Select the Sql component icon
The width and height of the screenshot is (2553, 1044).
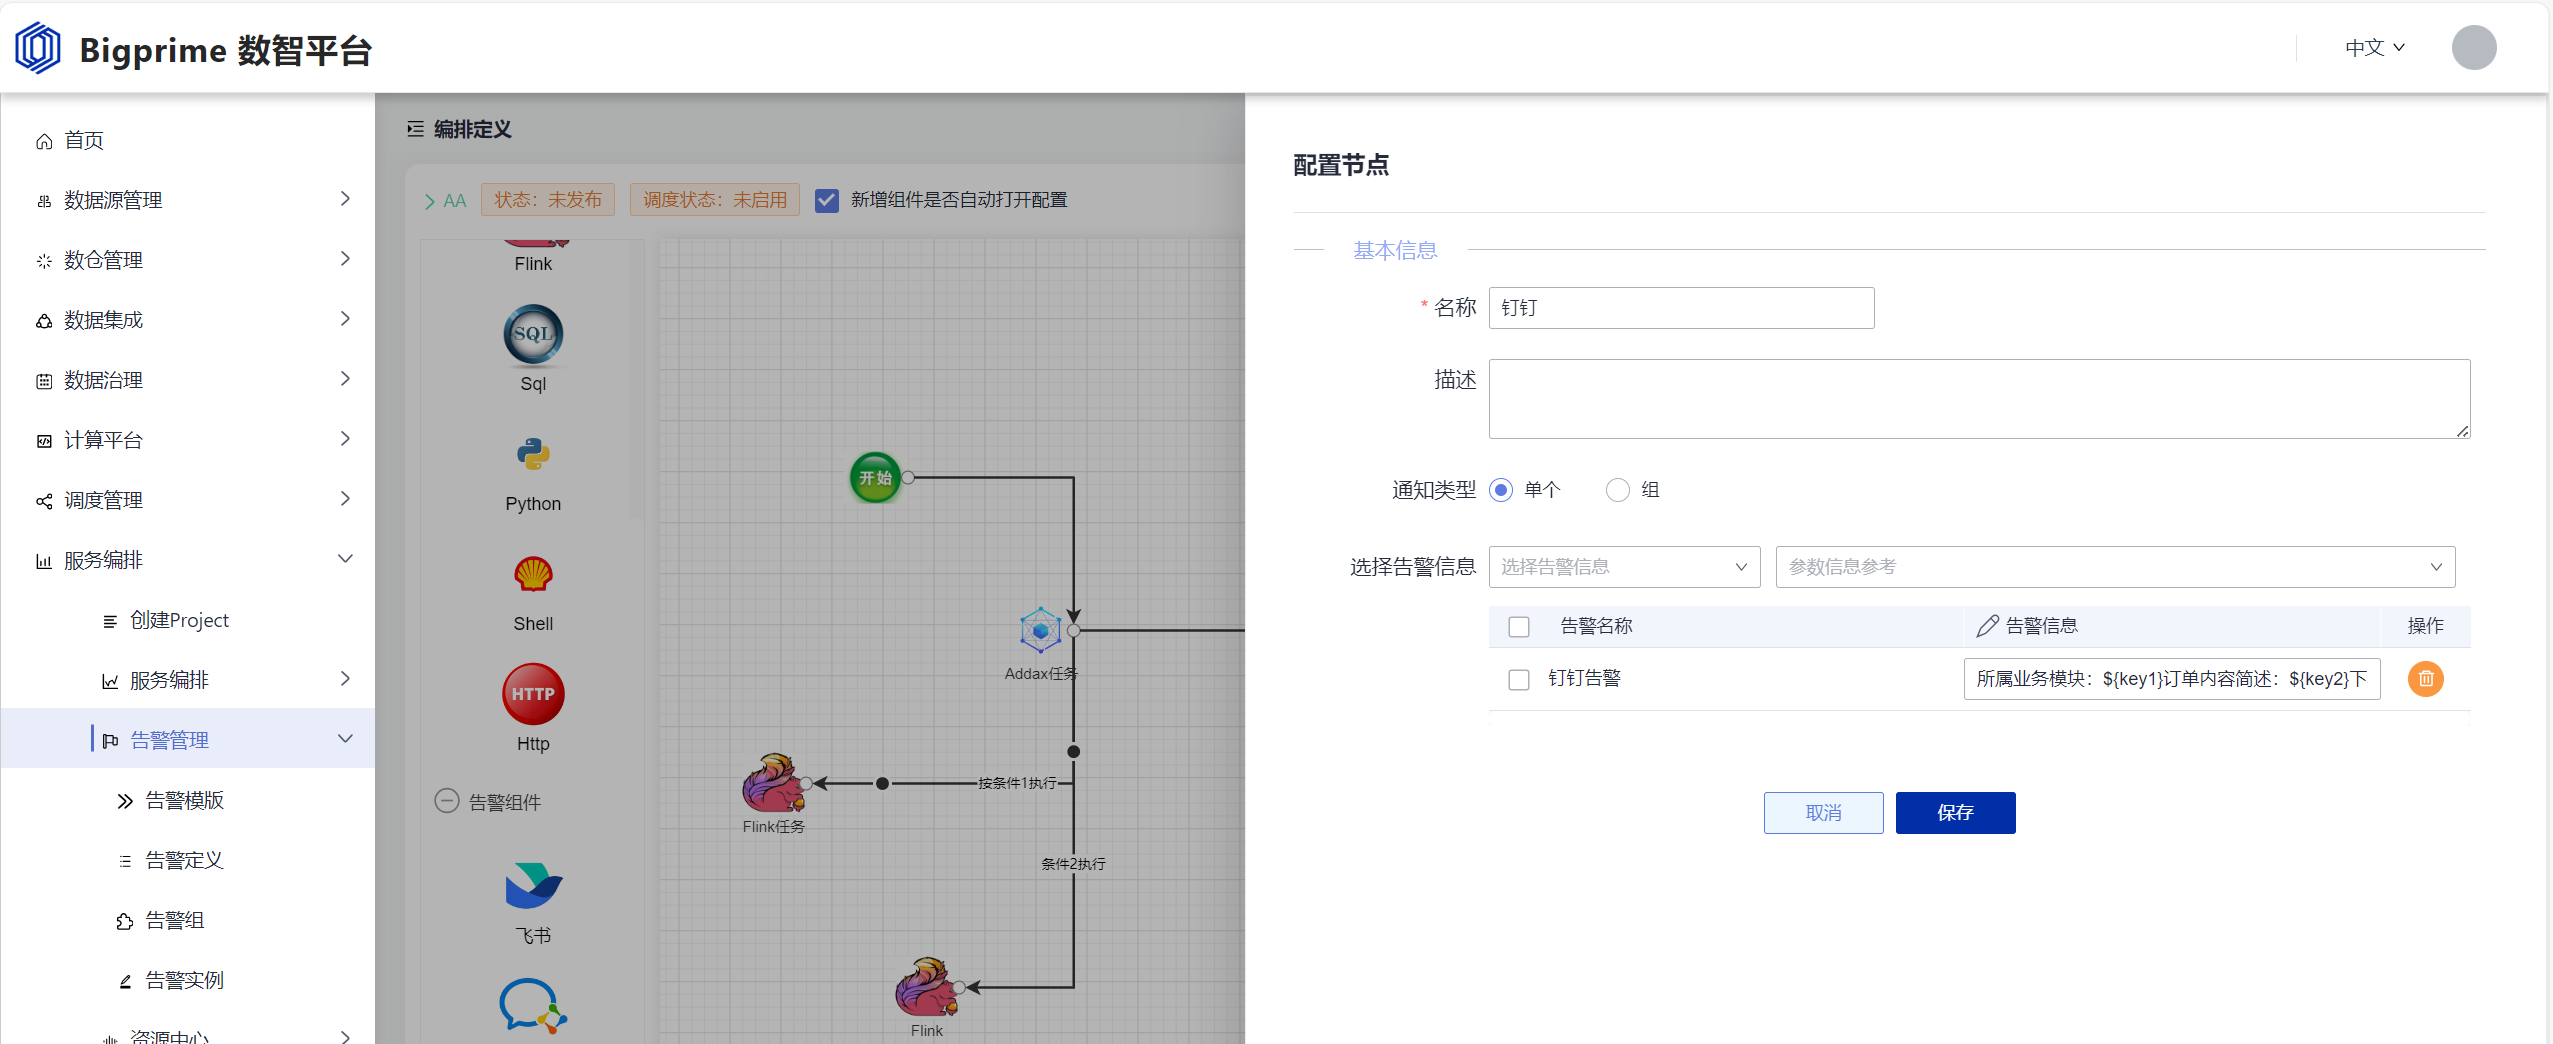point(533,334)
